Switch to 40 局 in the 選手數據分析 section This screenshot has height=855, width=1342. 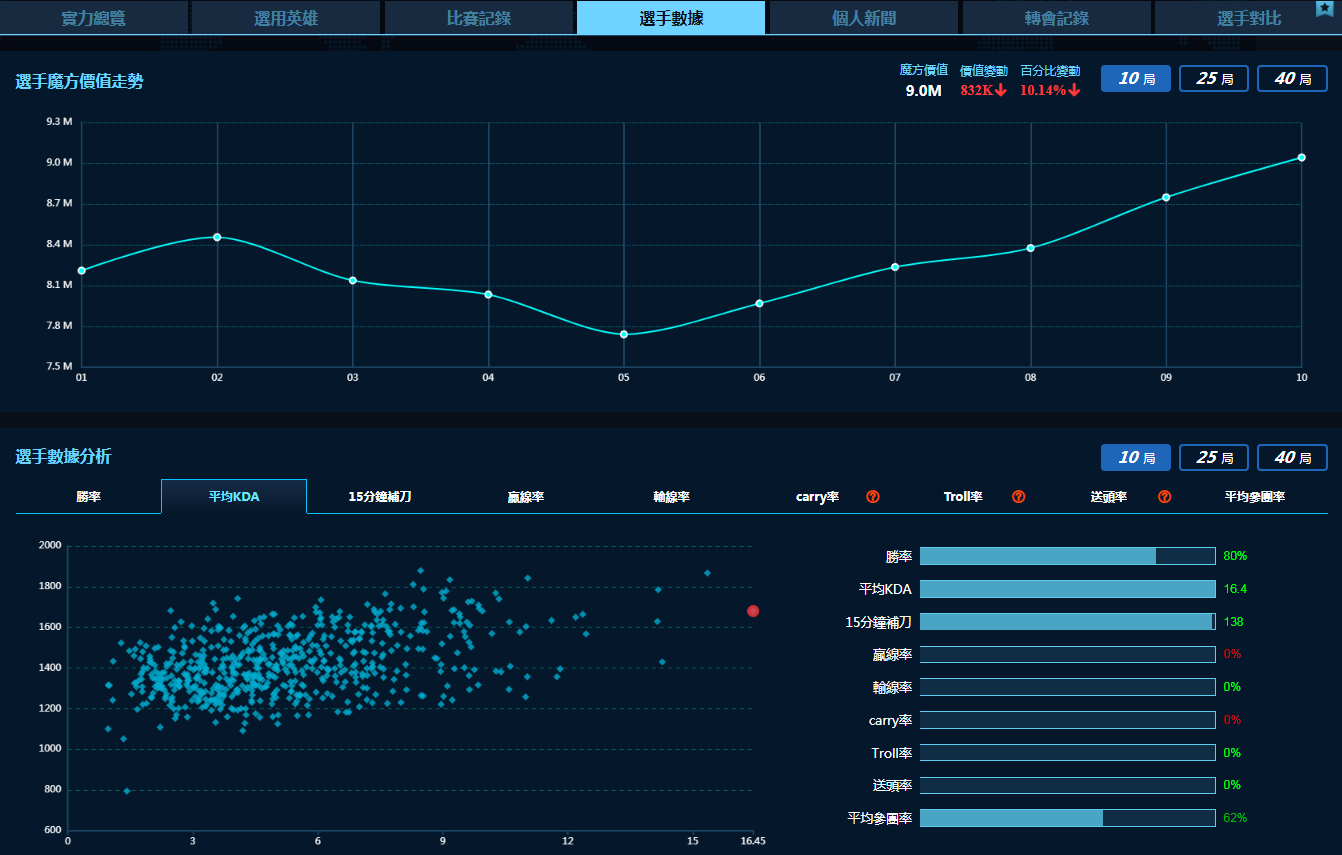click(x=1291, y=458)
